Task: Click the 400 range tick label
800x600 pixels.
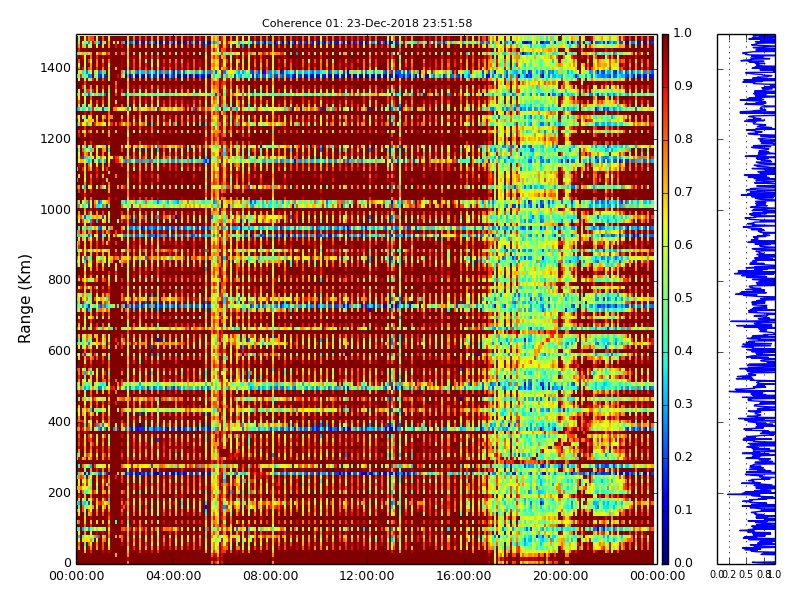Action: [x=59, y=422]
